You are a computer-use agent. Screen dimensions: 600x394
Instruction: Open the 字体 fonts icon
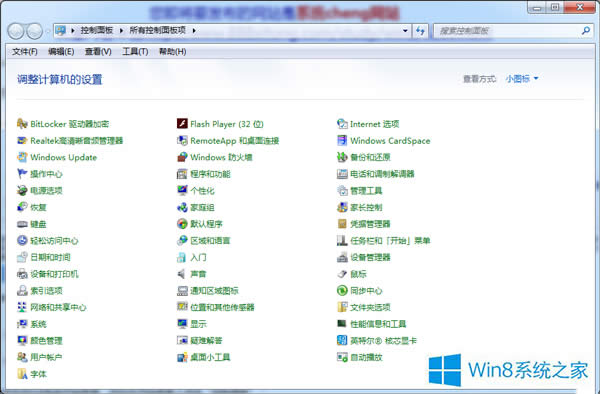click(x=22, y=374)
